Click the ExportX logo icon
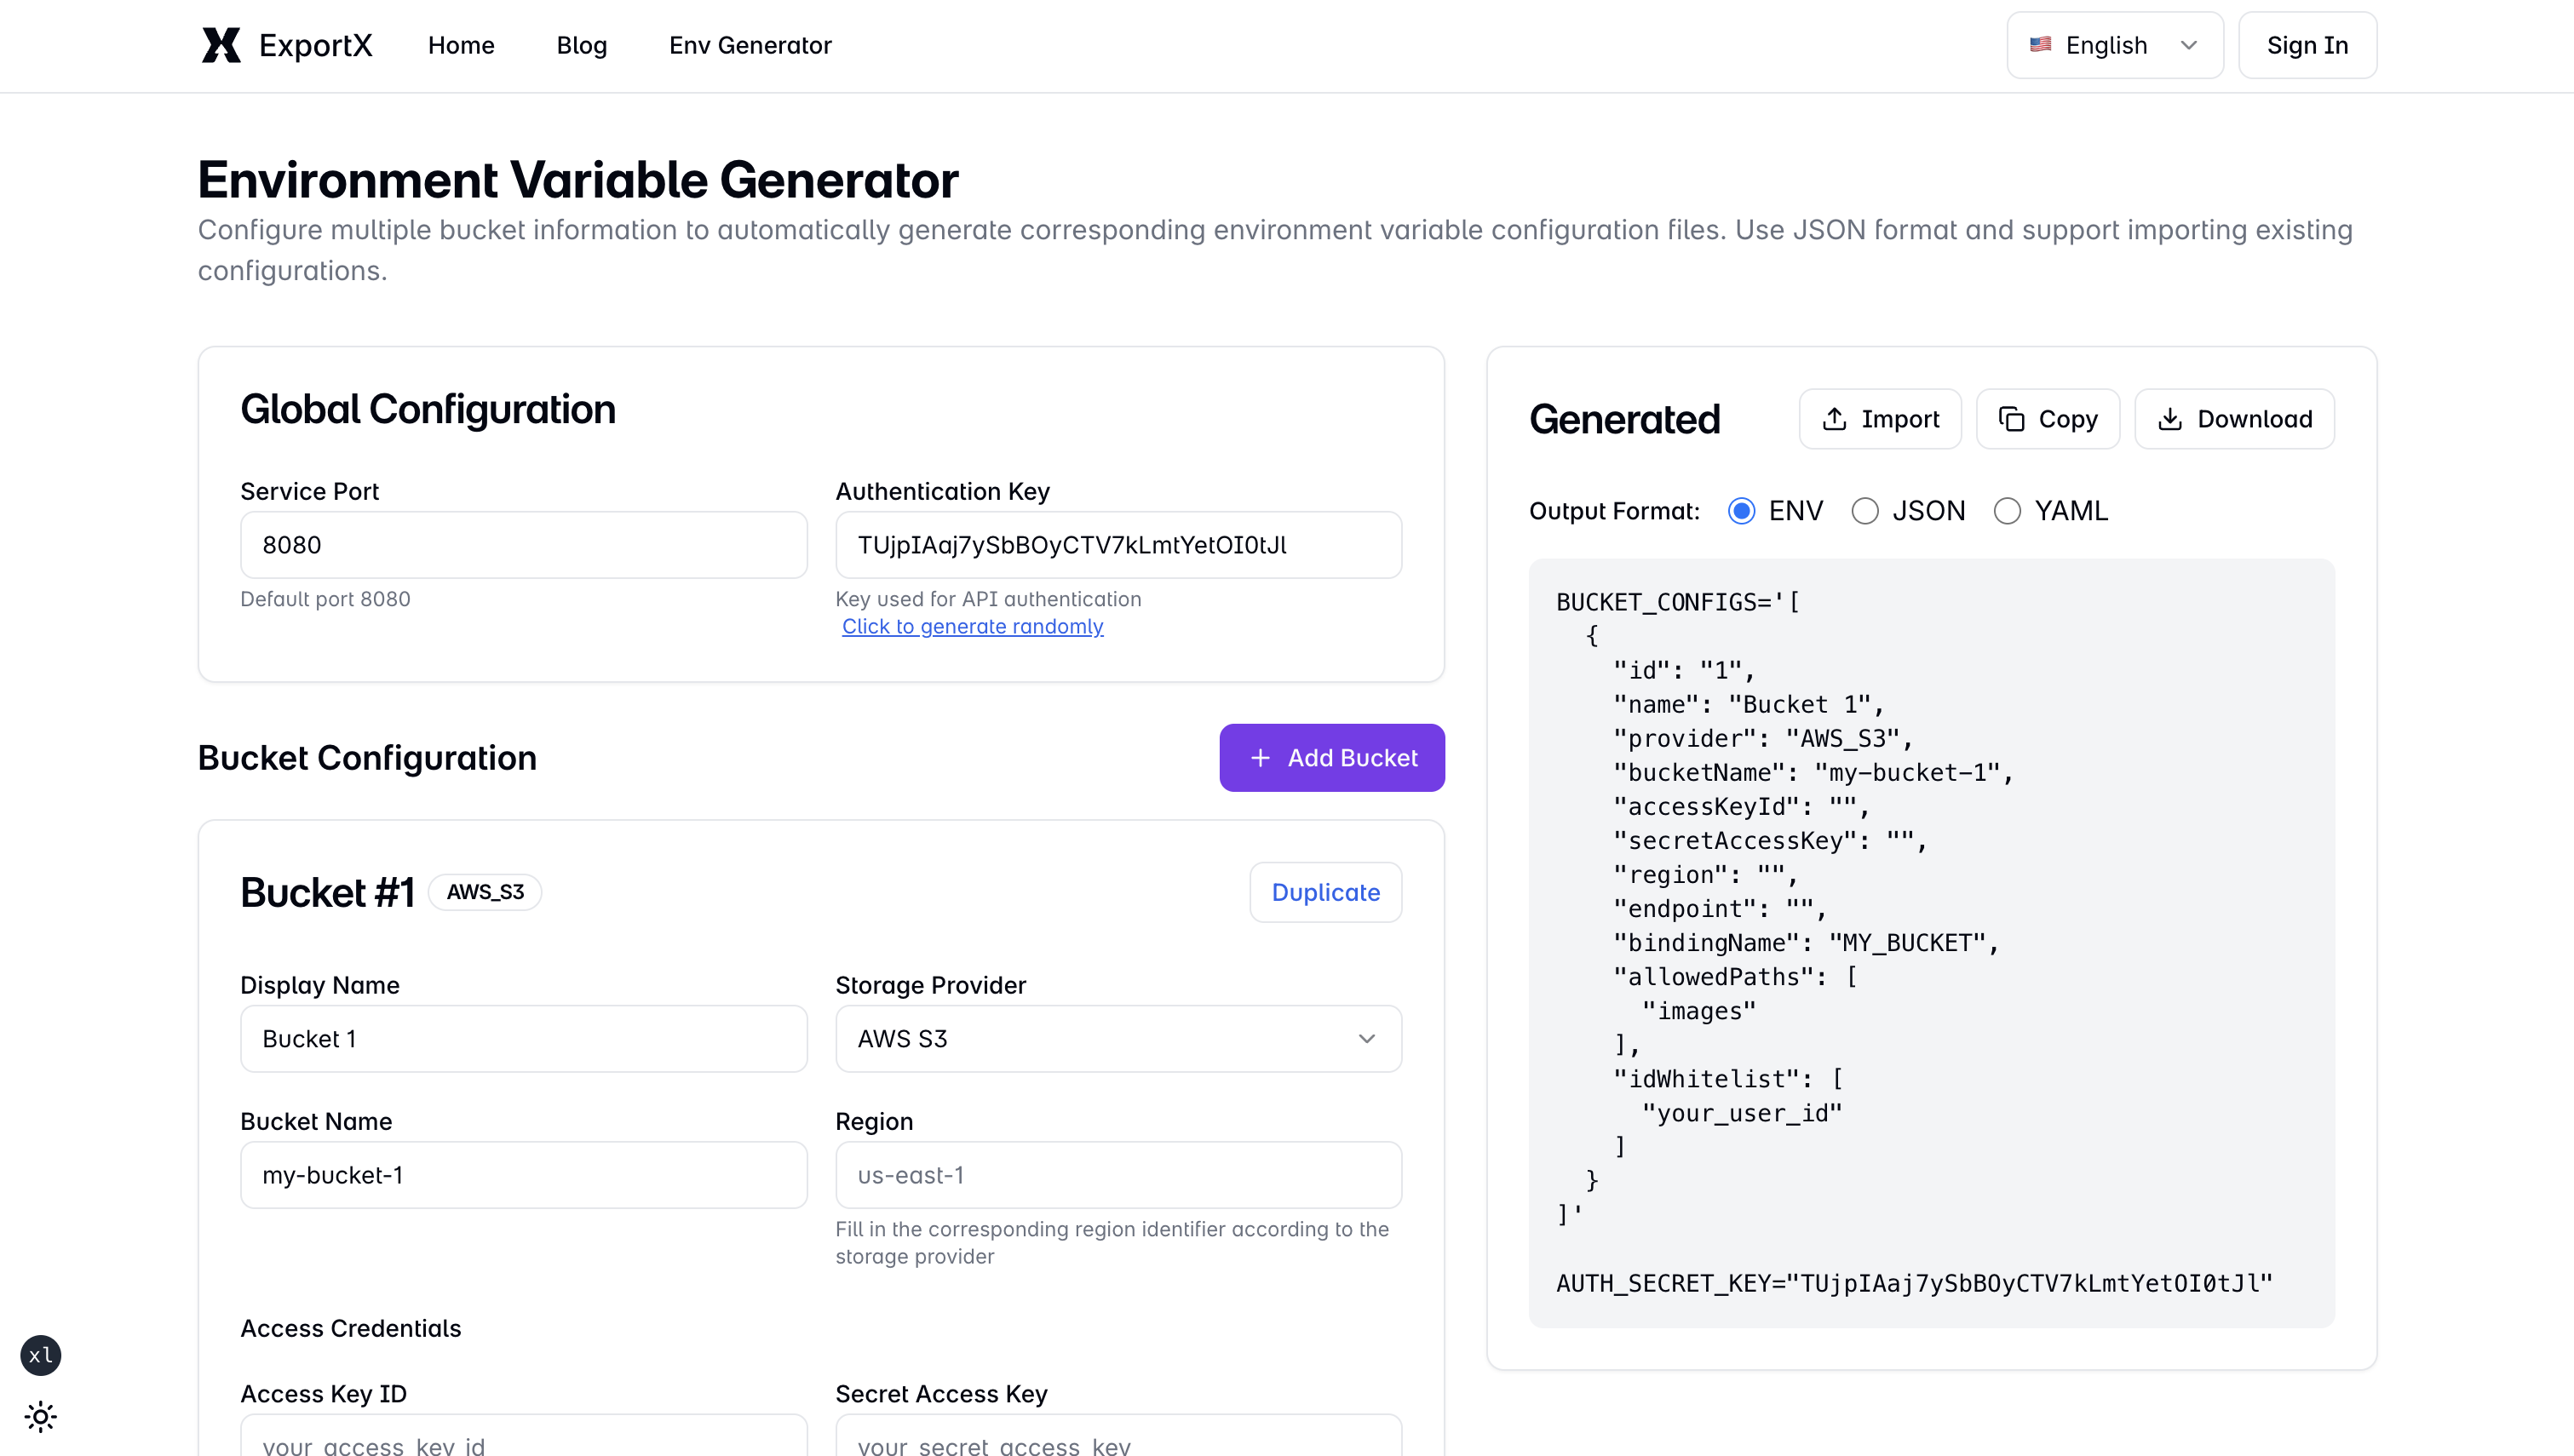 point(220,45)
